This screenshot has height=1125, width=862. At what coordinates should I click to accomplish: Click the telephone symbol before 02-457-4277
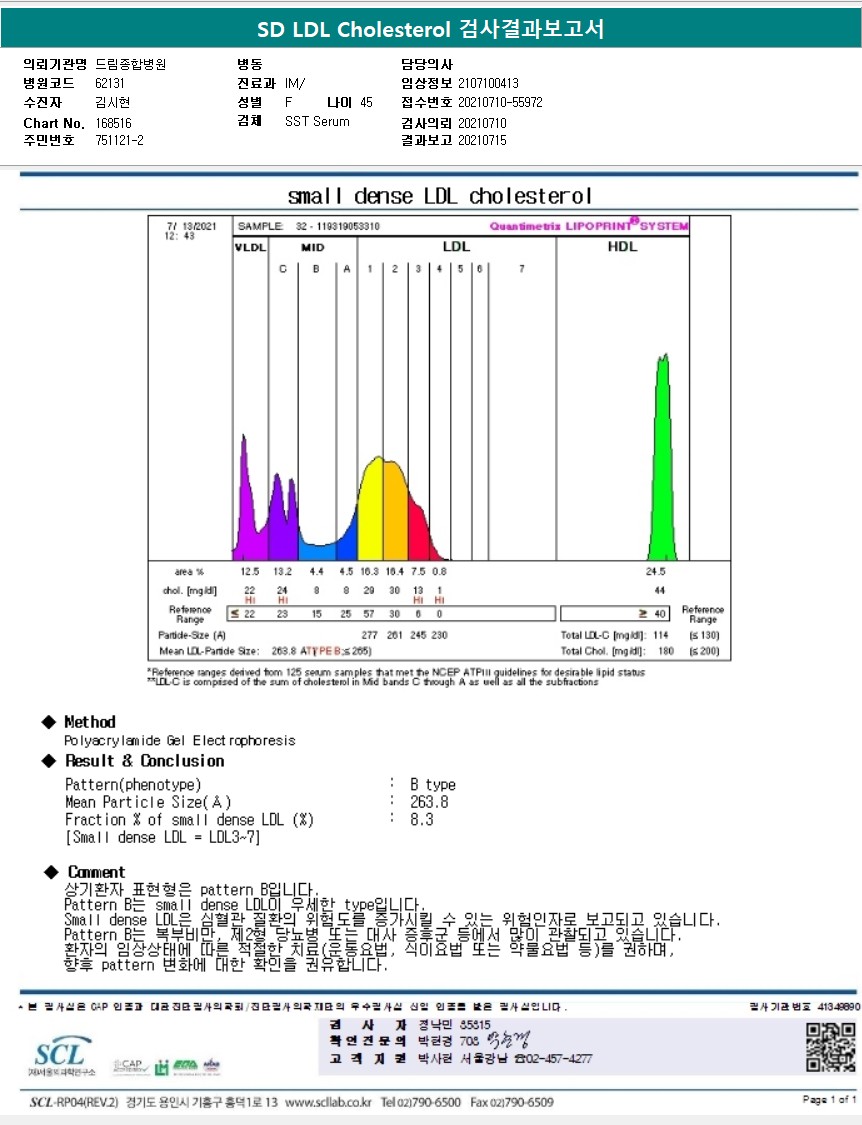click(x=519, y=1058)
